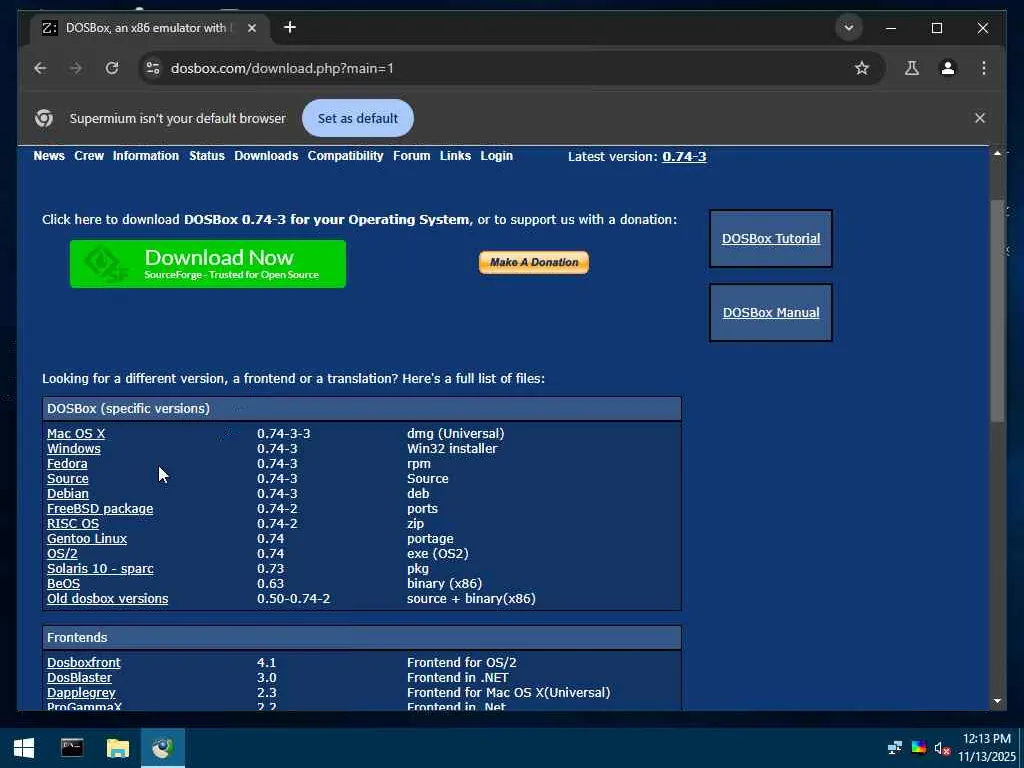Open the DOSBox Manual link
Viewport: 1024px width, 768px height.
tap(771, 312)
